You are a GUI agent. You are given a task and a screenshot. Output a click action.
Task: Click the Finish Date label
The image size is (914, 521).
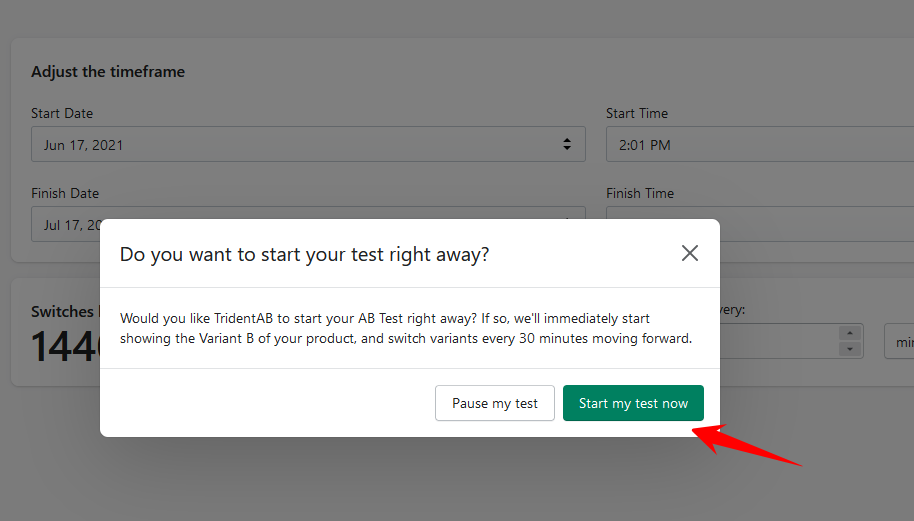tap(65, 193)
